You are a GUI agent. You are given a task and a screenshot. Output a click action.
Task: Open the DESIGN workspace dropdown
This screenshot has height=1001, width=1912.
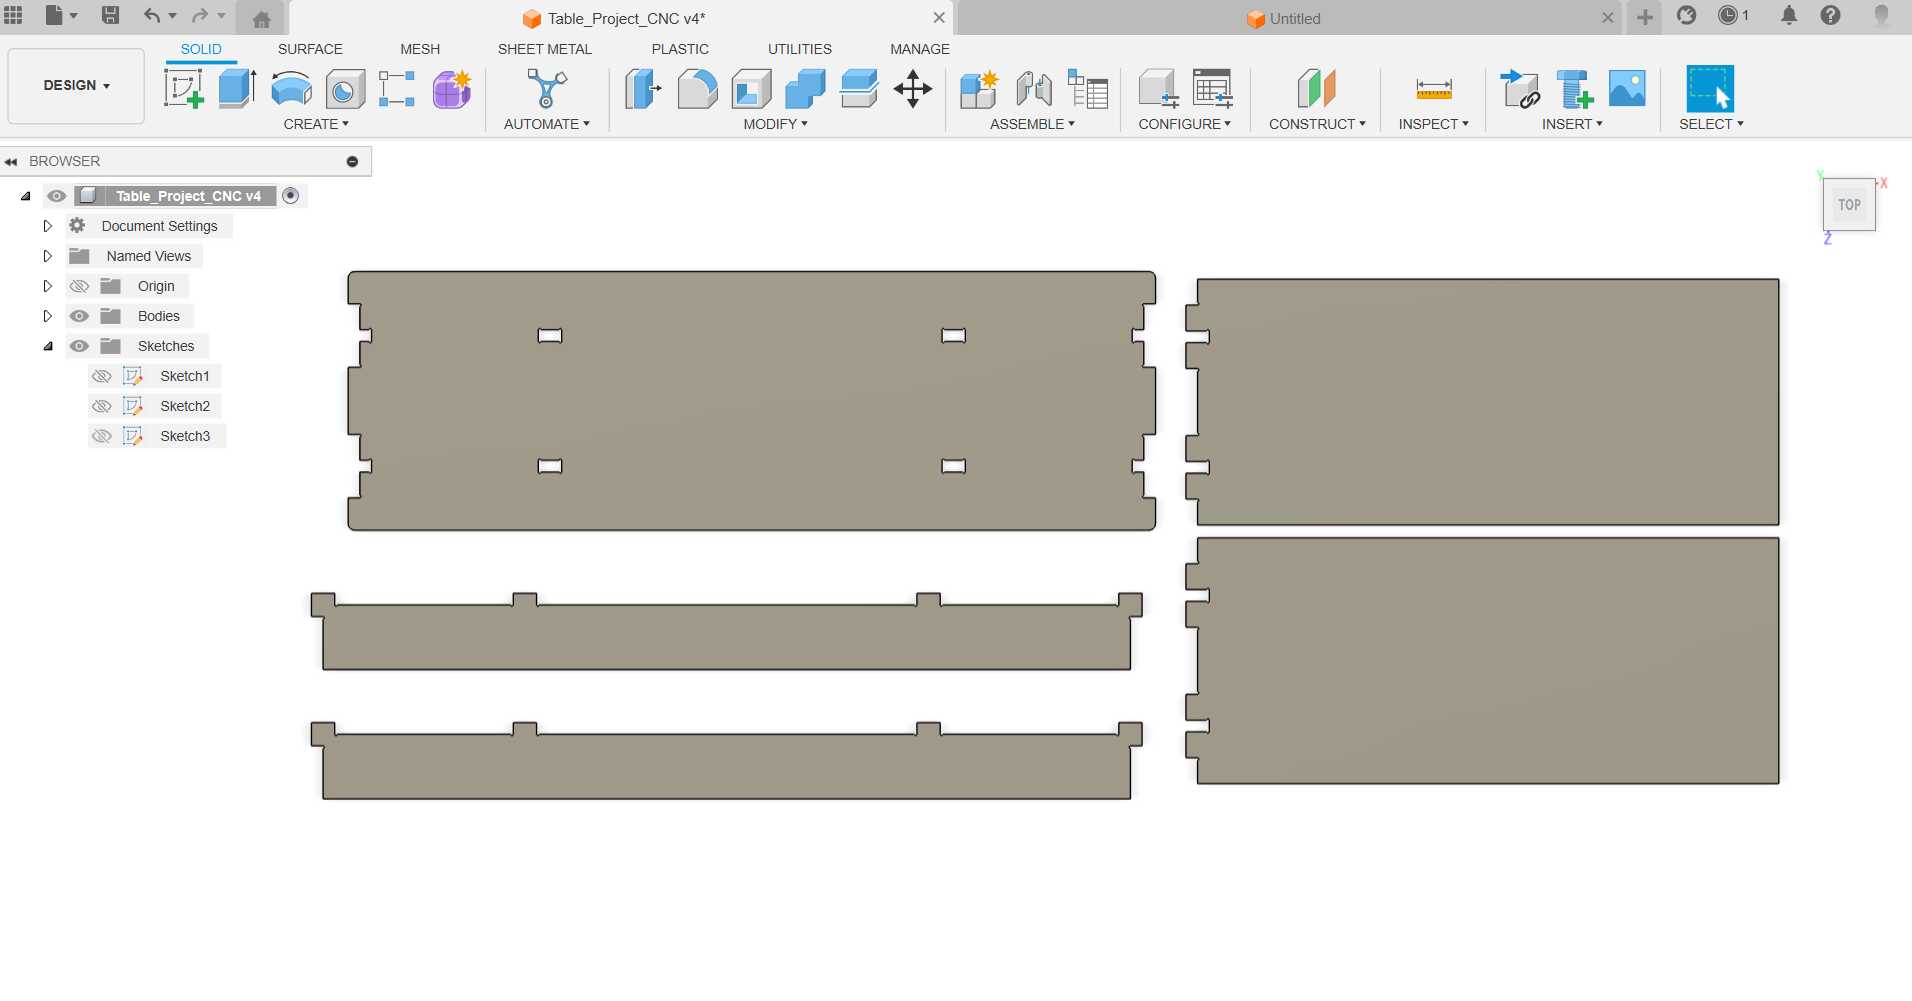point(76,86)
